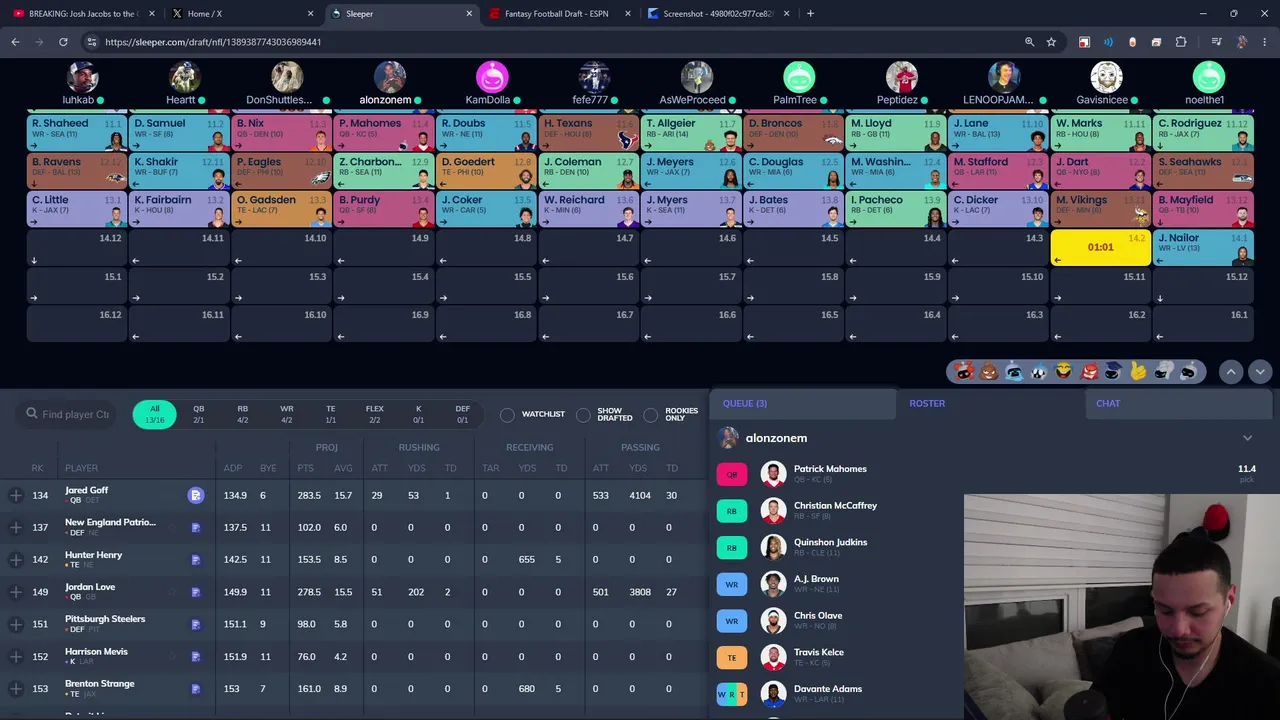The height and width of the screenshot is (720, 1280).
Task: Filter players by RB position
Action: (242, 414)
